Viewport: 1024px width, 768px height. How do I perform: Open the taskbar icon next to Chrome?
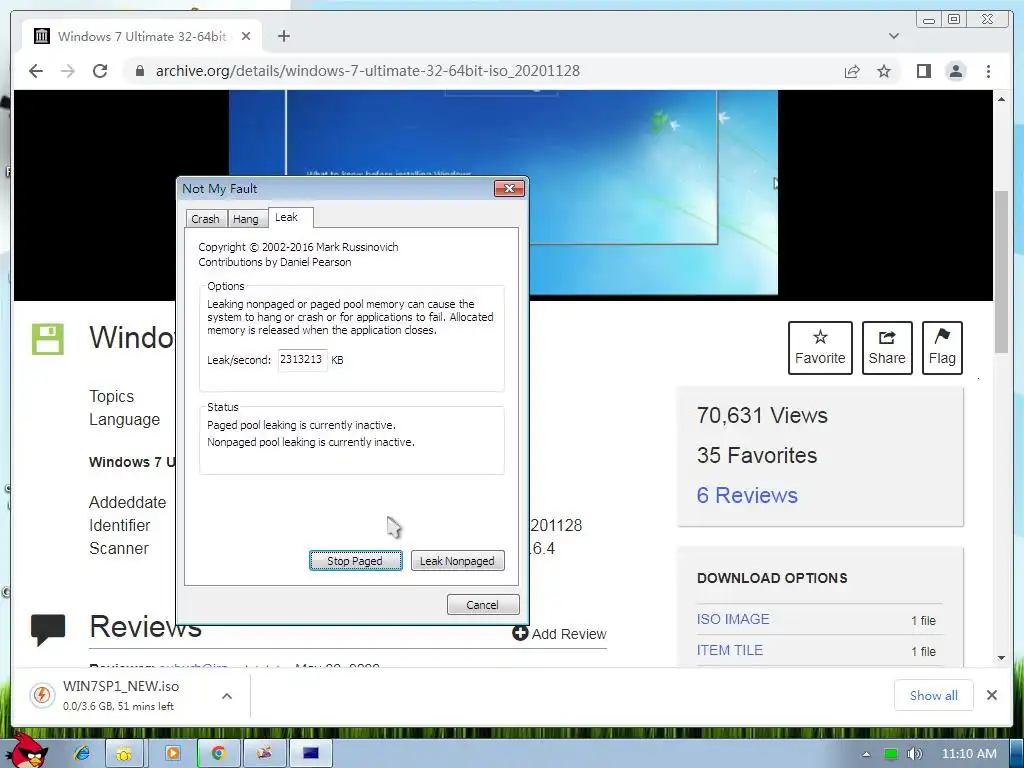point(264,753)
